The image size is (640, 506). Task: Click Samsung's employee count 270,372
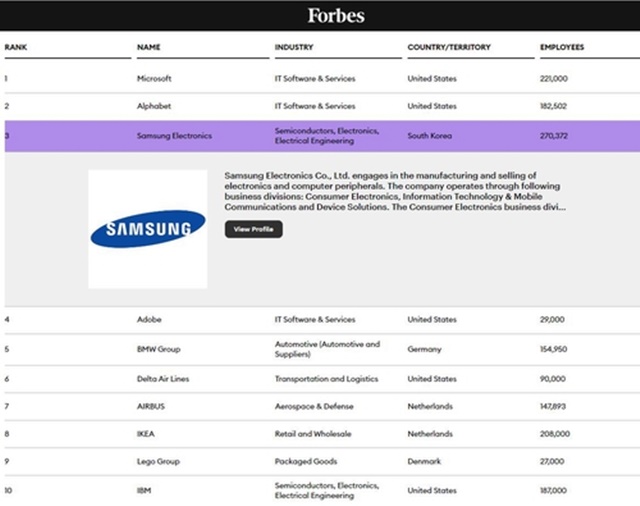pos(553,136)
